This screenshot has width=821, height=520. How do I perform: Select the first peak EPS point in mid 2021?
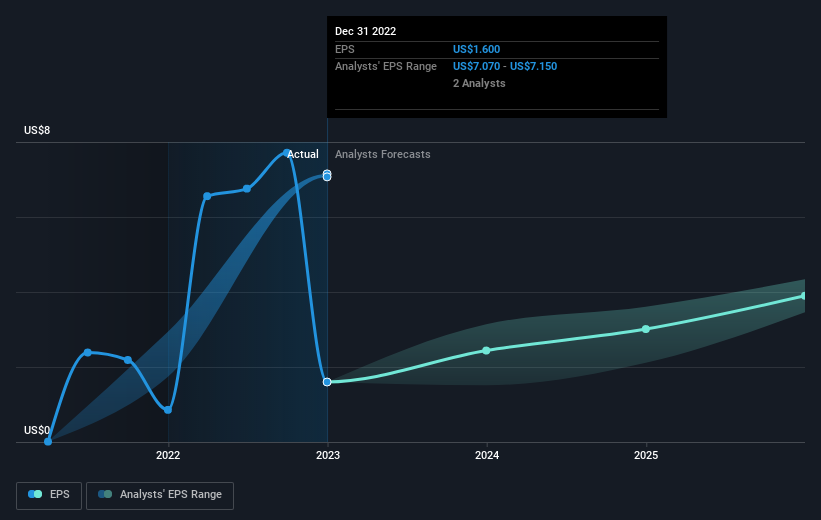(x=88, y=352)
